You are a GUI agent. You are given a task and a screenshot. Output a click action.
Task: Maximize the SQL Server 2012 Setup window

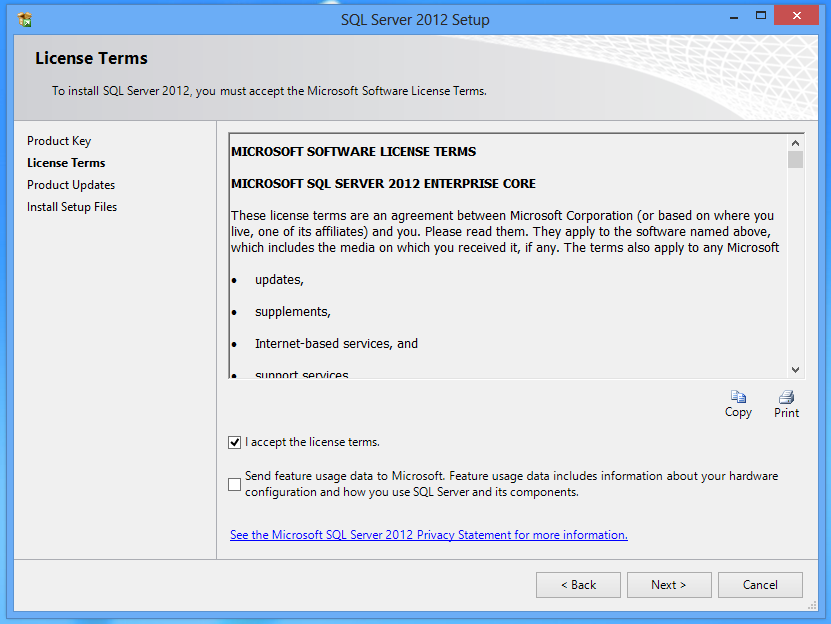pyautogui.click(x=761, y=16)
